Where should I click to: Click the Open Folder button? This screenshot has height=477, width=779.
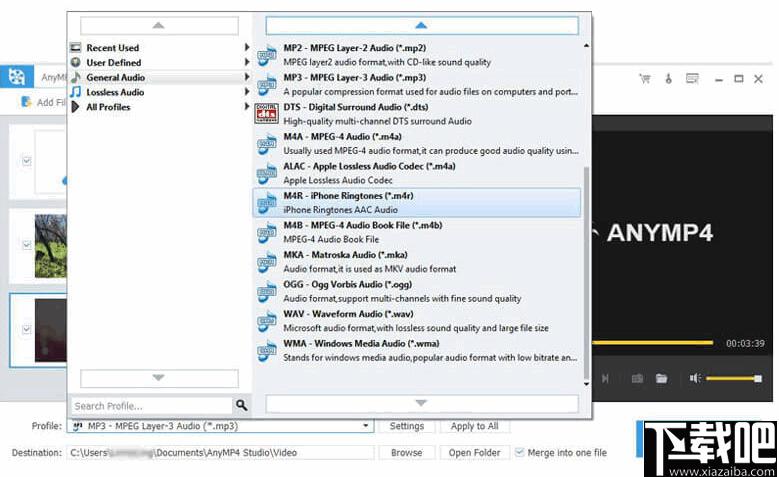(x=474, y=453)
